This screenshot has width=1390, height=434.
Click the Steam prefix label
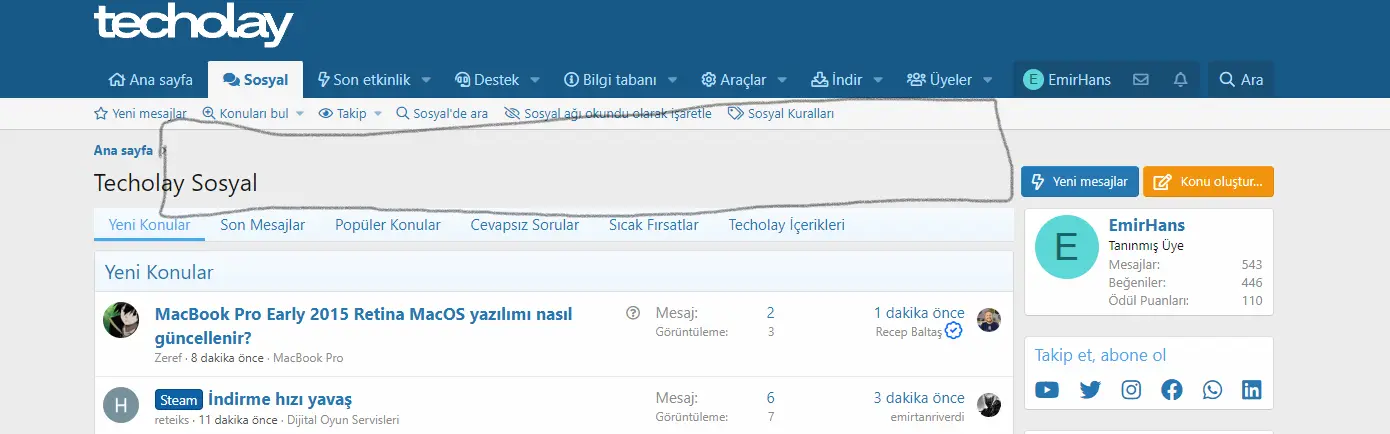pos(179,400)
